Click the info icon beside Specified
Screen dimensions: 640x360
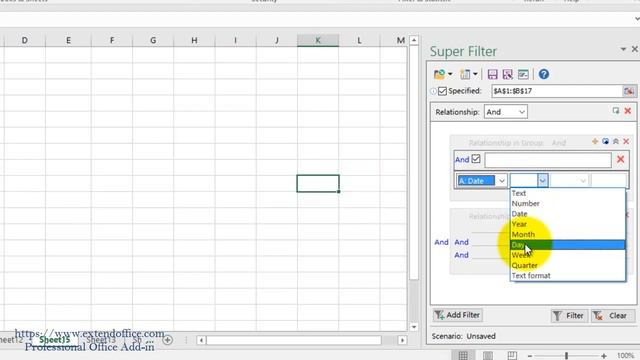(x=433, y=91)
